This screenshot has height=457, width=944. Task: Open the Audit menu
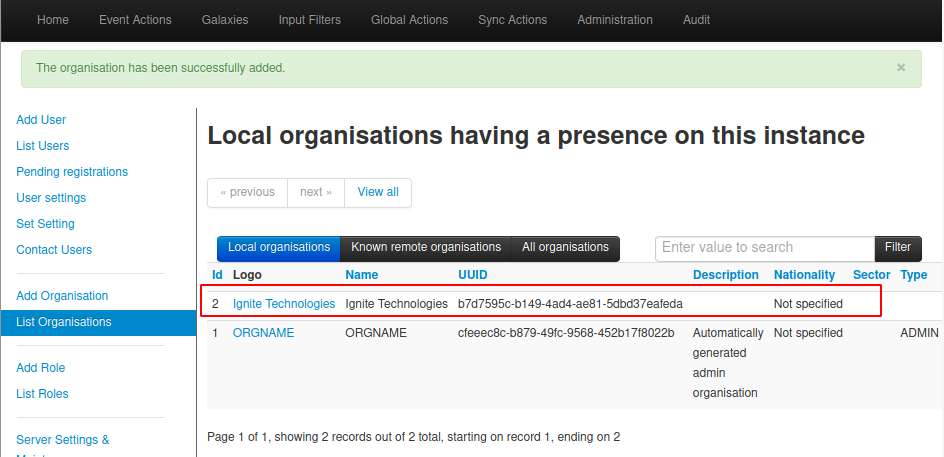tap(697, 20)
